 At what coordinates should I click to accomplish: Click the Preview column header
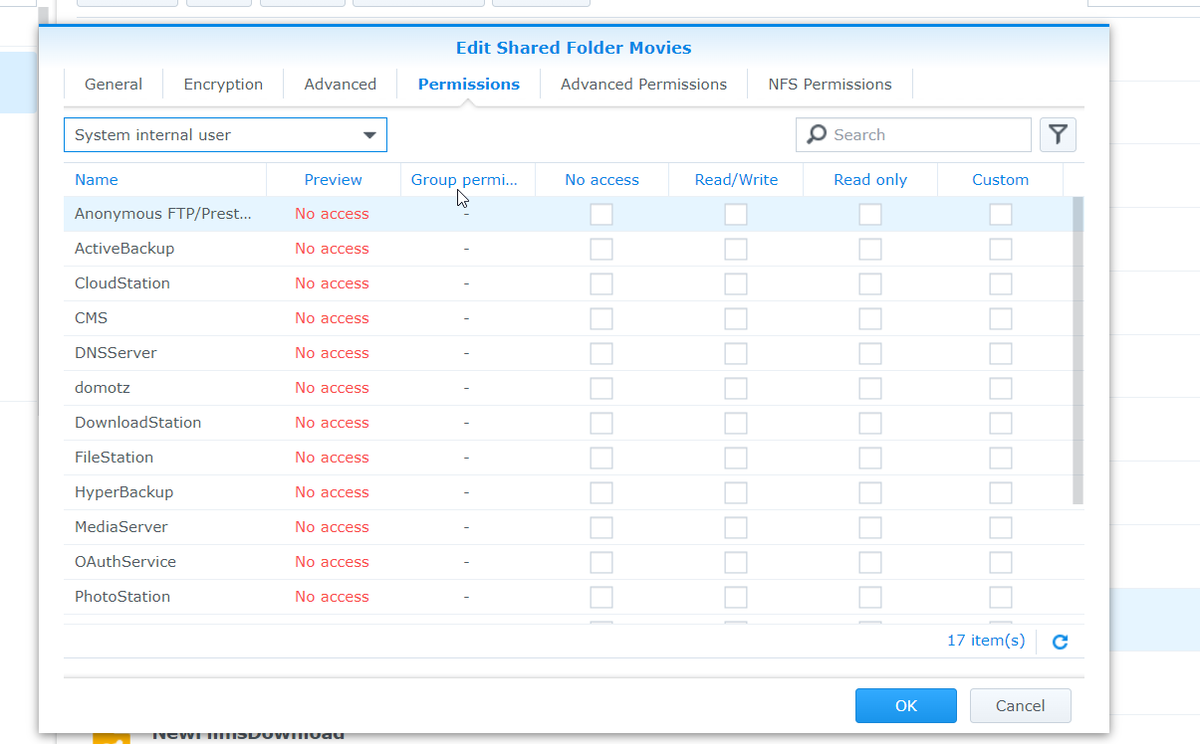(333, 180)
